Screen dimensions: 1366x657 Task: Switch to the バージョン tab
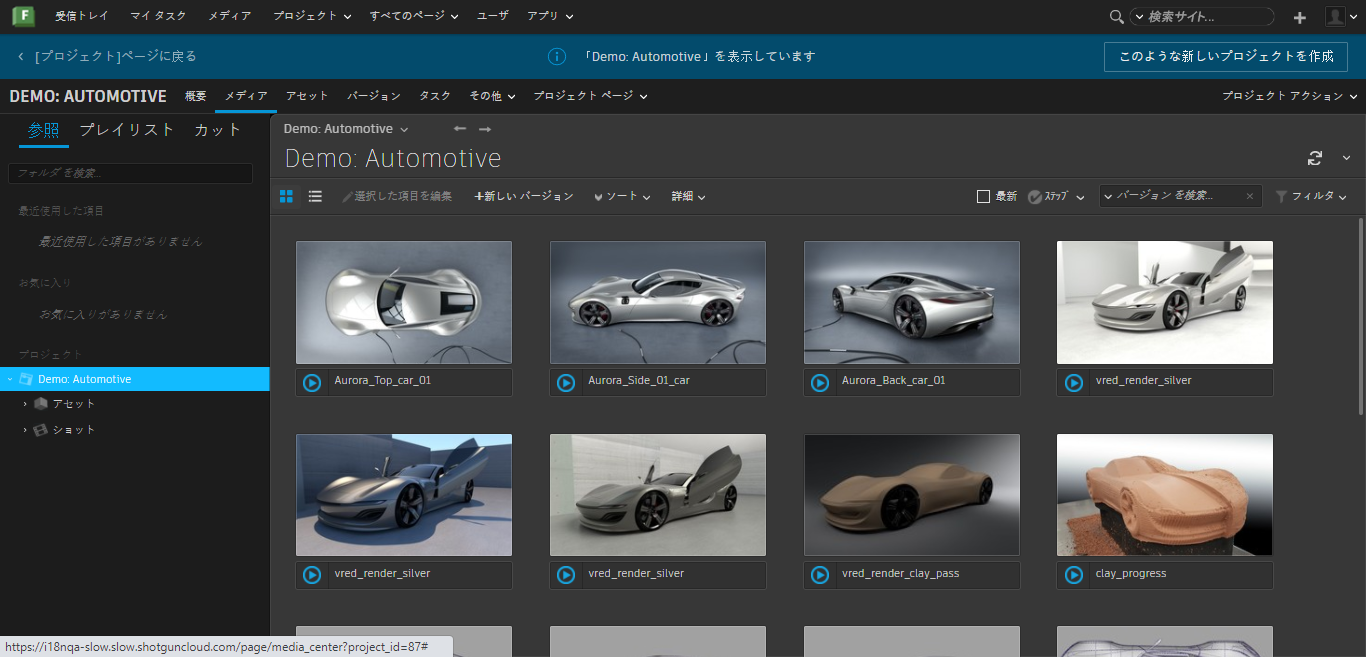pyautogui.click(x=374, y=96)
